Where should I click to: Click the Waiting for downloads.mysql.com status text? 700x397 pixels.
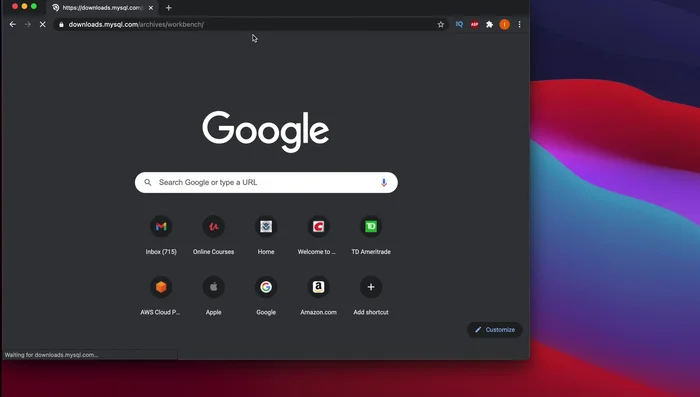(x=51, y=355)
